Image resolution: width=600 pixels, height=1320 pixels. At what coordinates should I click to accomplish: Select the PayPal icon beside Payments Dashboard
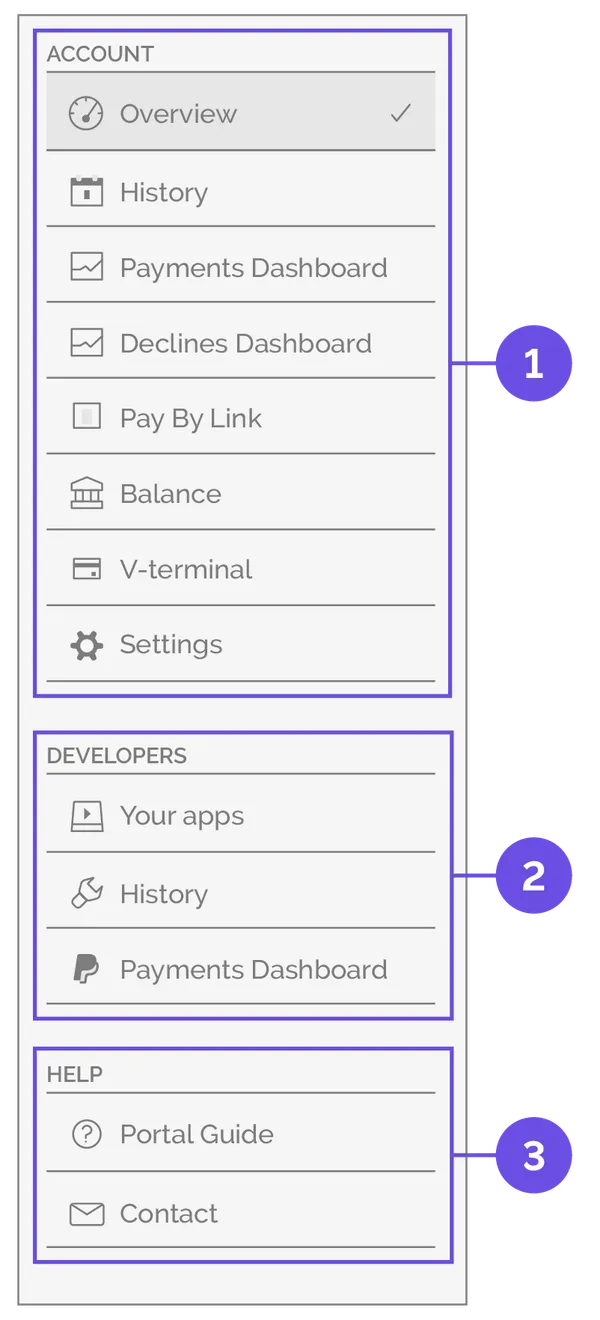85,968
